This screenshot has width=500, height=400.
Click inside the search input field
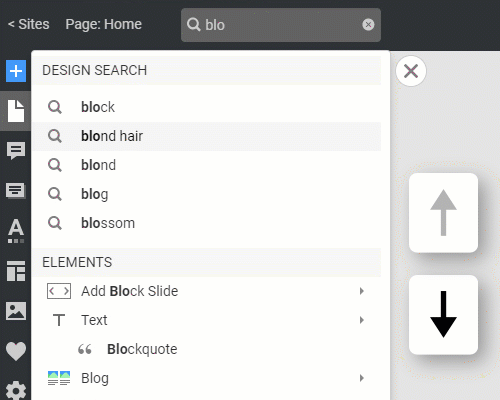[x=282, y=25]
